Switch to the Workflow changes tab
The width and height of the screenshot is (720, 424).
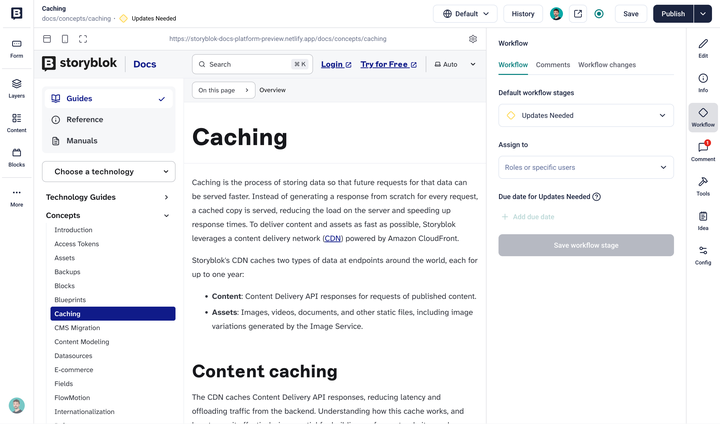pyautogui.click(x=607, y=65)
